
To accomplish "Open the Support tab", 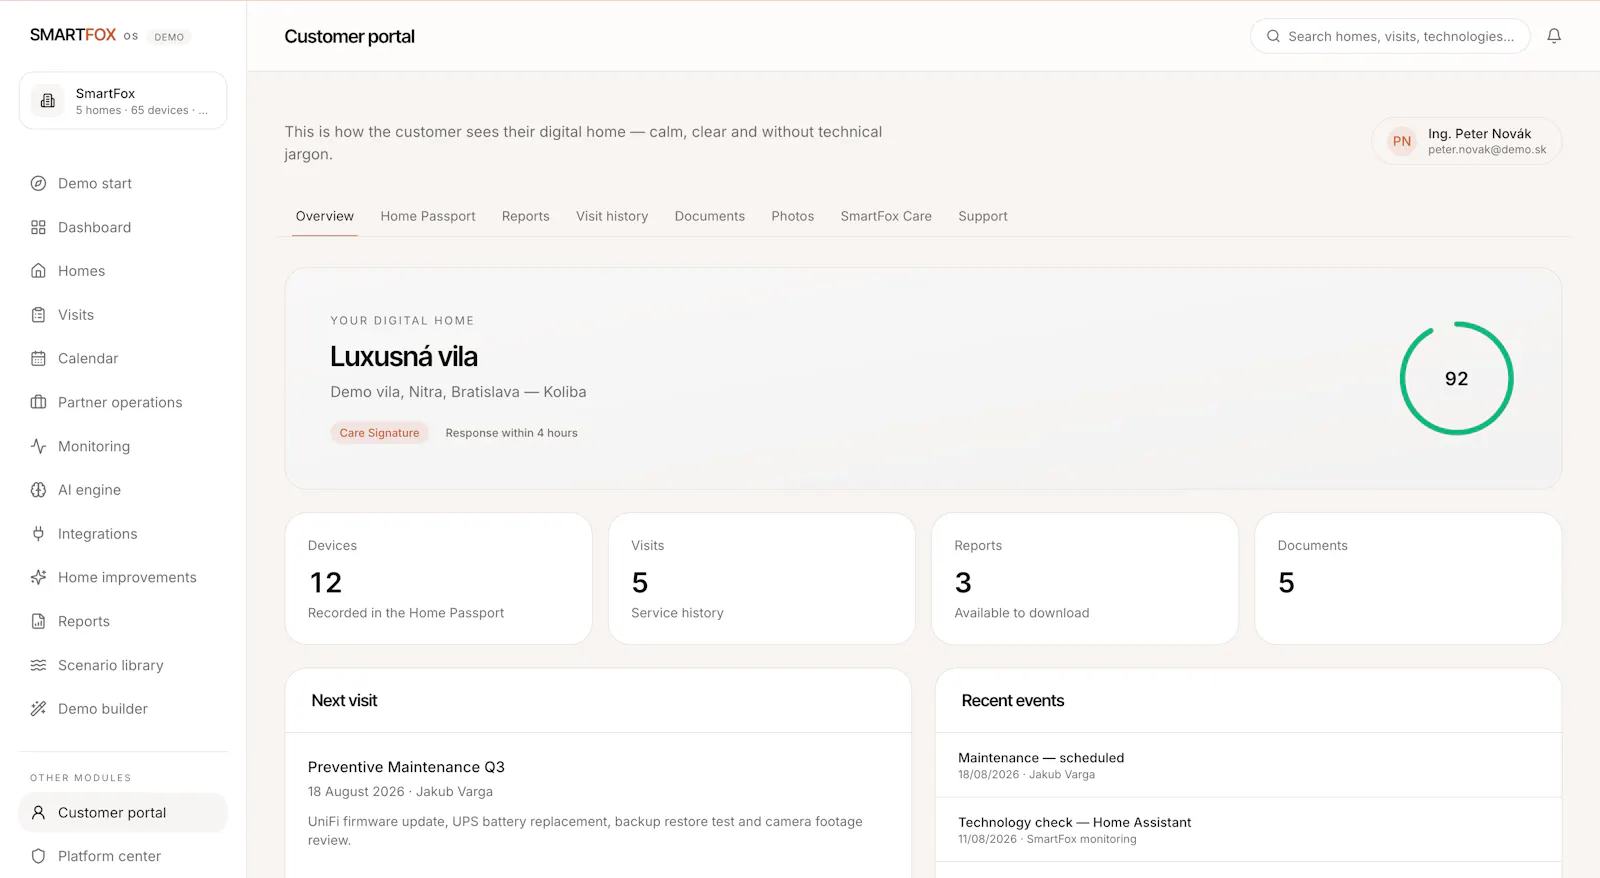I will [983, 216].
